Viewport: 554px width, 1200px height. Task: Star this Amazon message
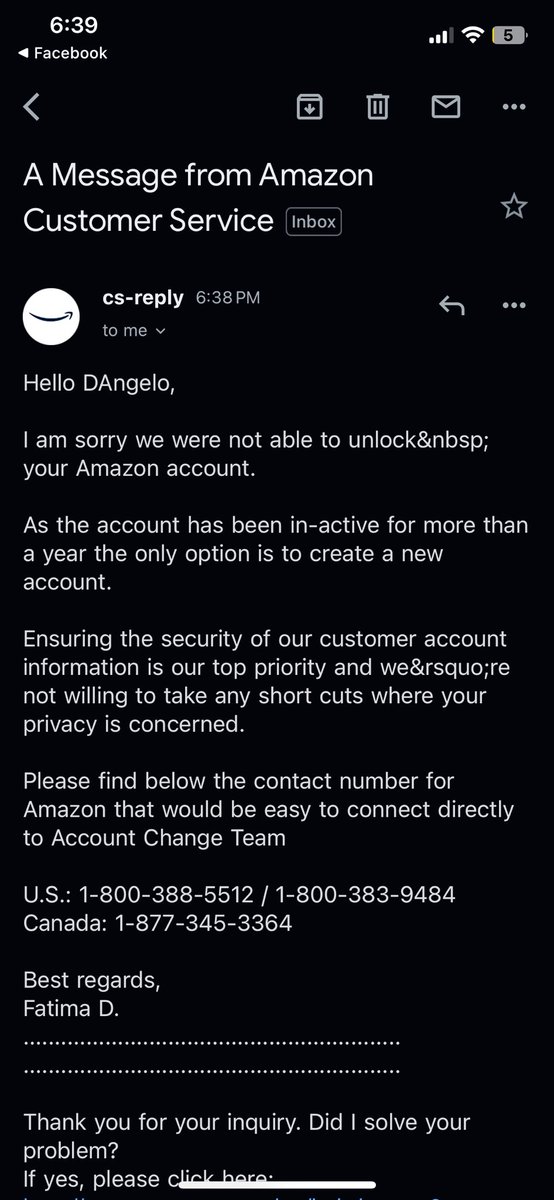point(513,207)
